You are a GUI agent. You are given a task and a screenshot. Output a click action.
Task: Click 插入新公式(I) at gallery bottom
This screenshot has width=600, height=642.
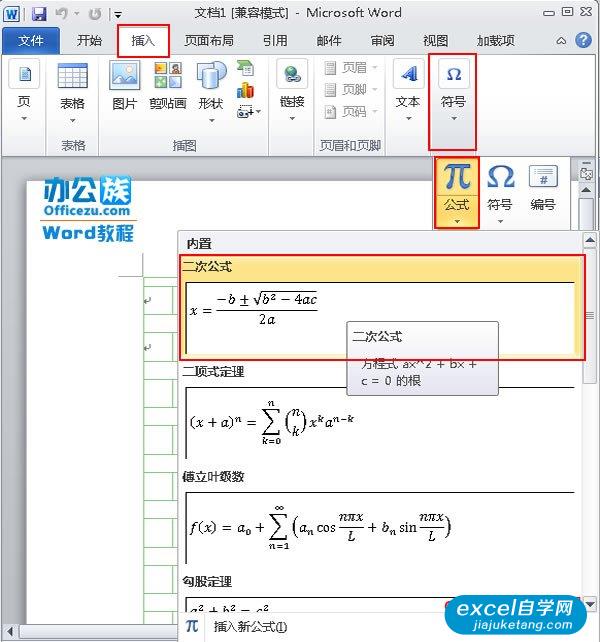[x=250, y=626]
